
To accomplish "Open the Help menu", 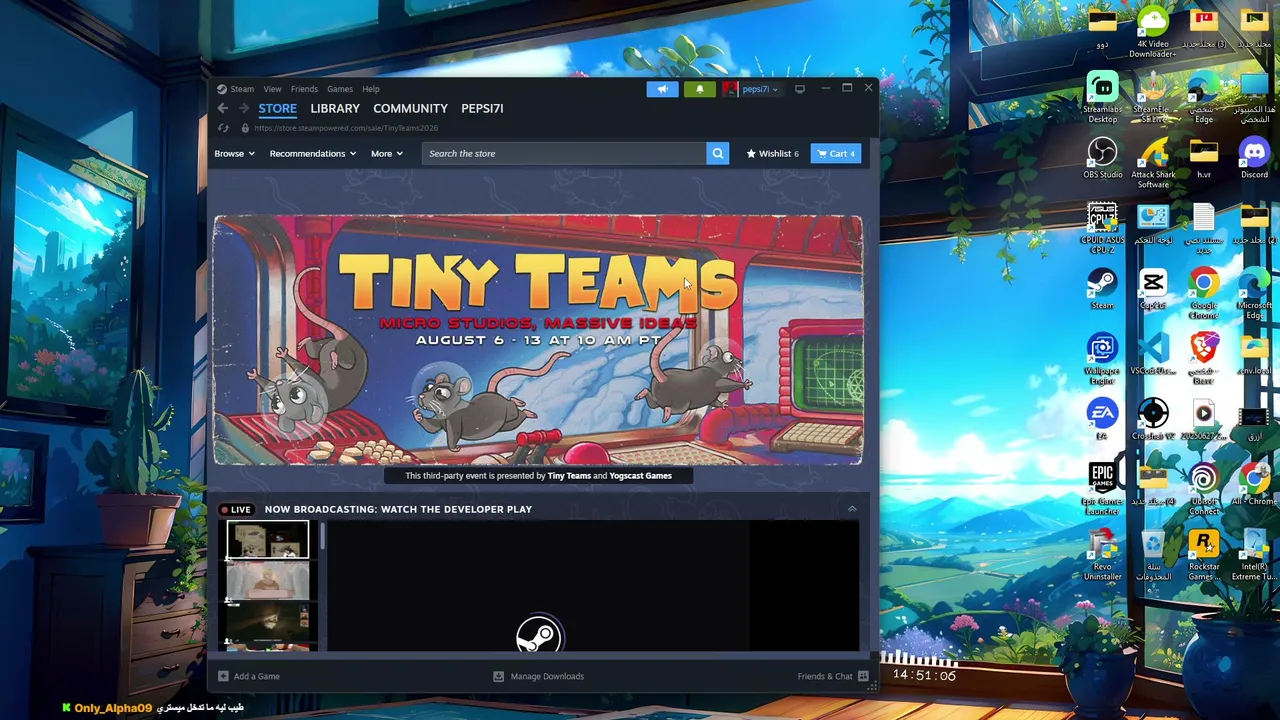I will click(x=371, y=89).
